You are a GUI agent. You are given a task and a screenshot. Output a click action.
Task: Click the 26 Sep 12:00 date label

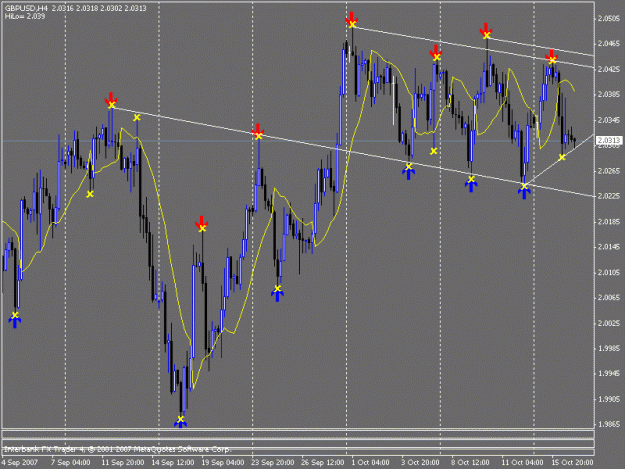(x=322, y=463)
